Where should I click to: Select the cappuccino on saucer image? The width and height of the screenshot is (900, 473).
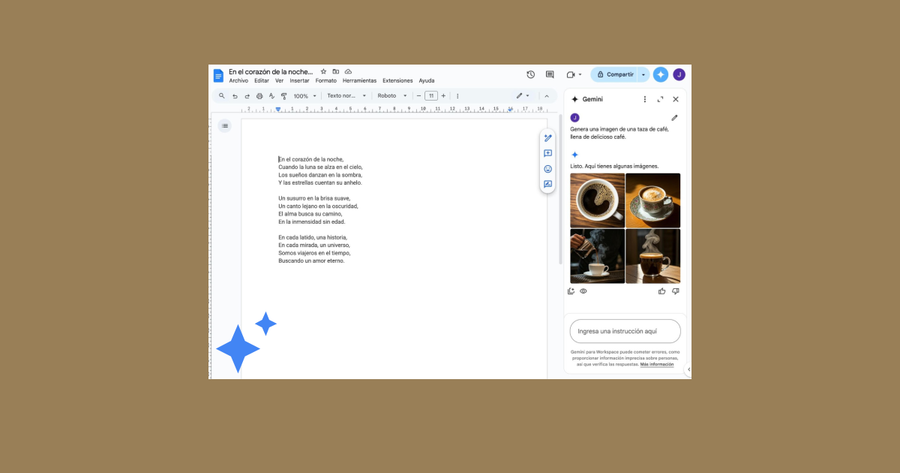point(653,200)
